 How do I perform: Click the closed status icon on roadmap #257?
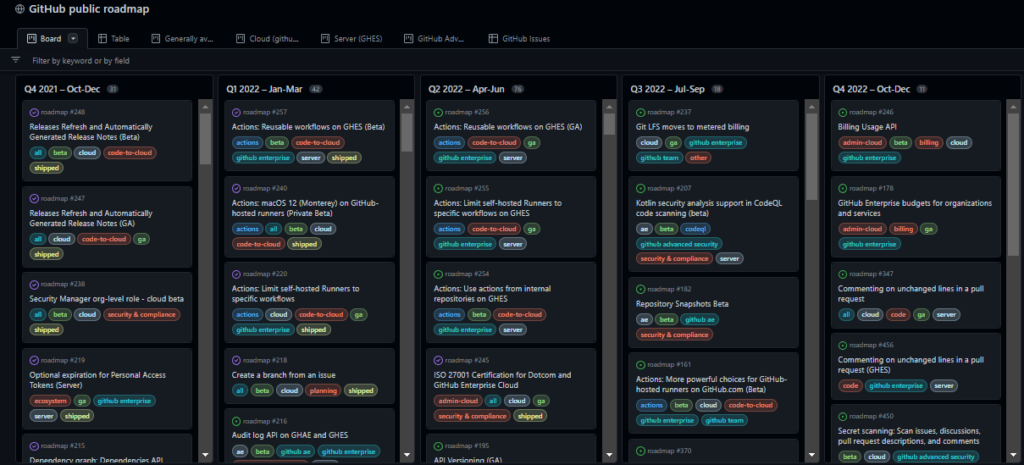236,112
